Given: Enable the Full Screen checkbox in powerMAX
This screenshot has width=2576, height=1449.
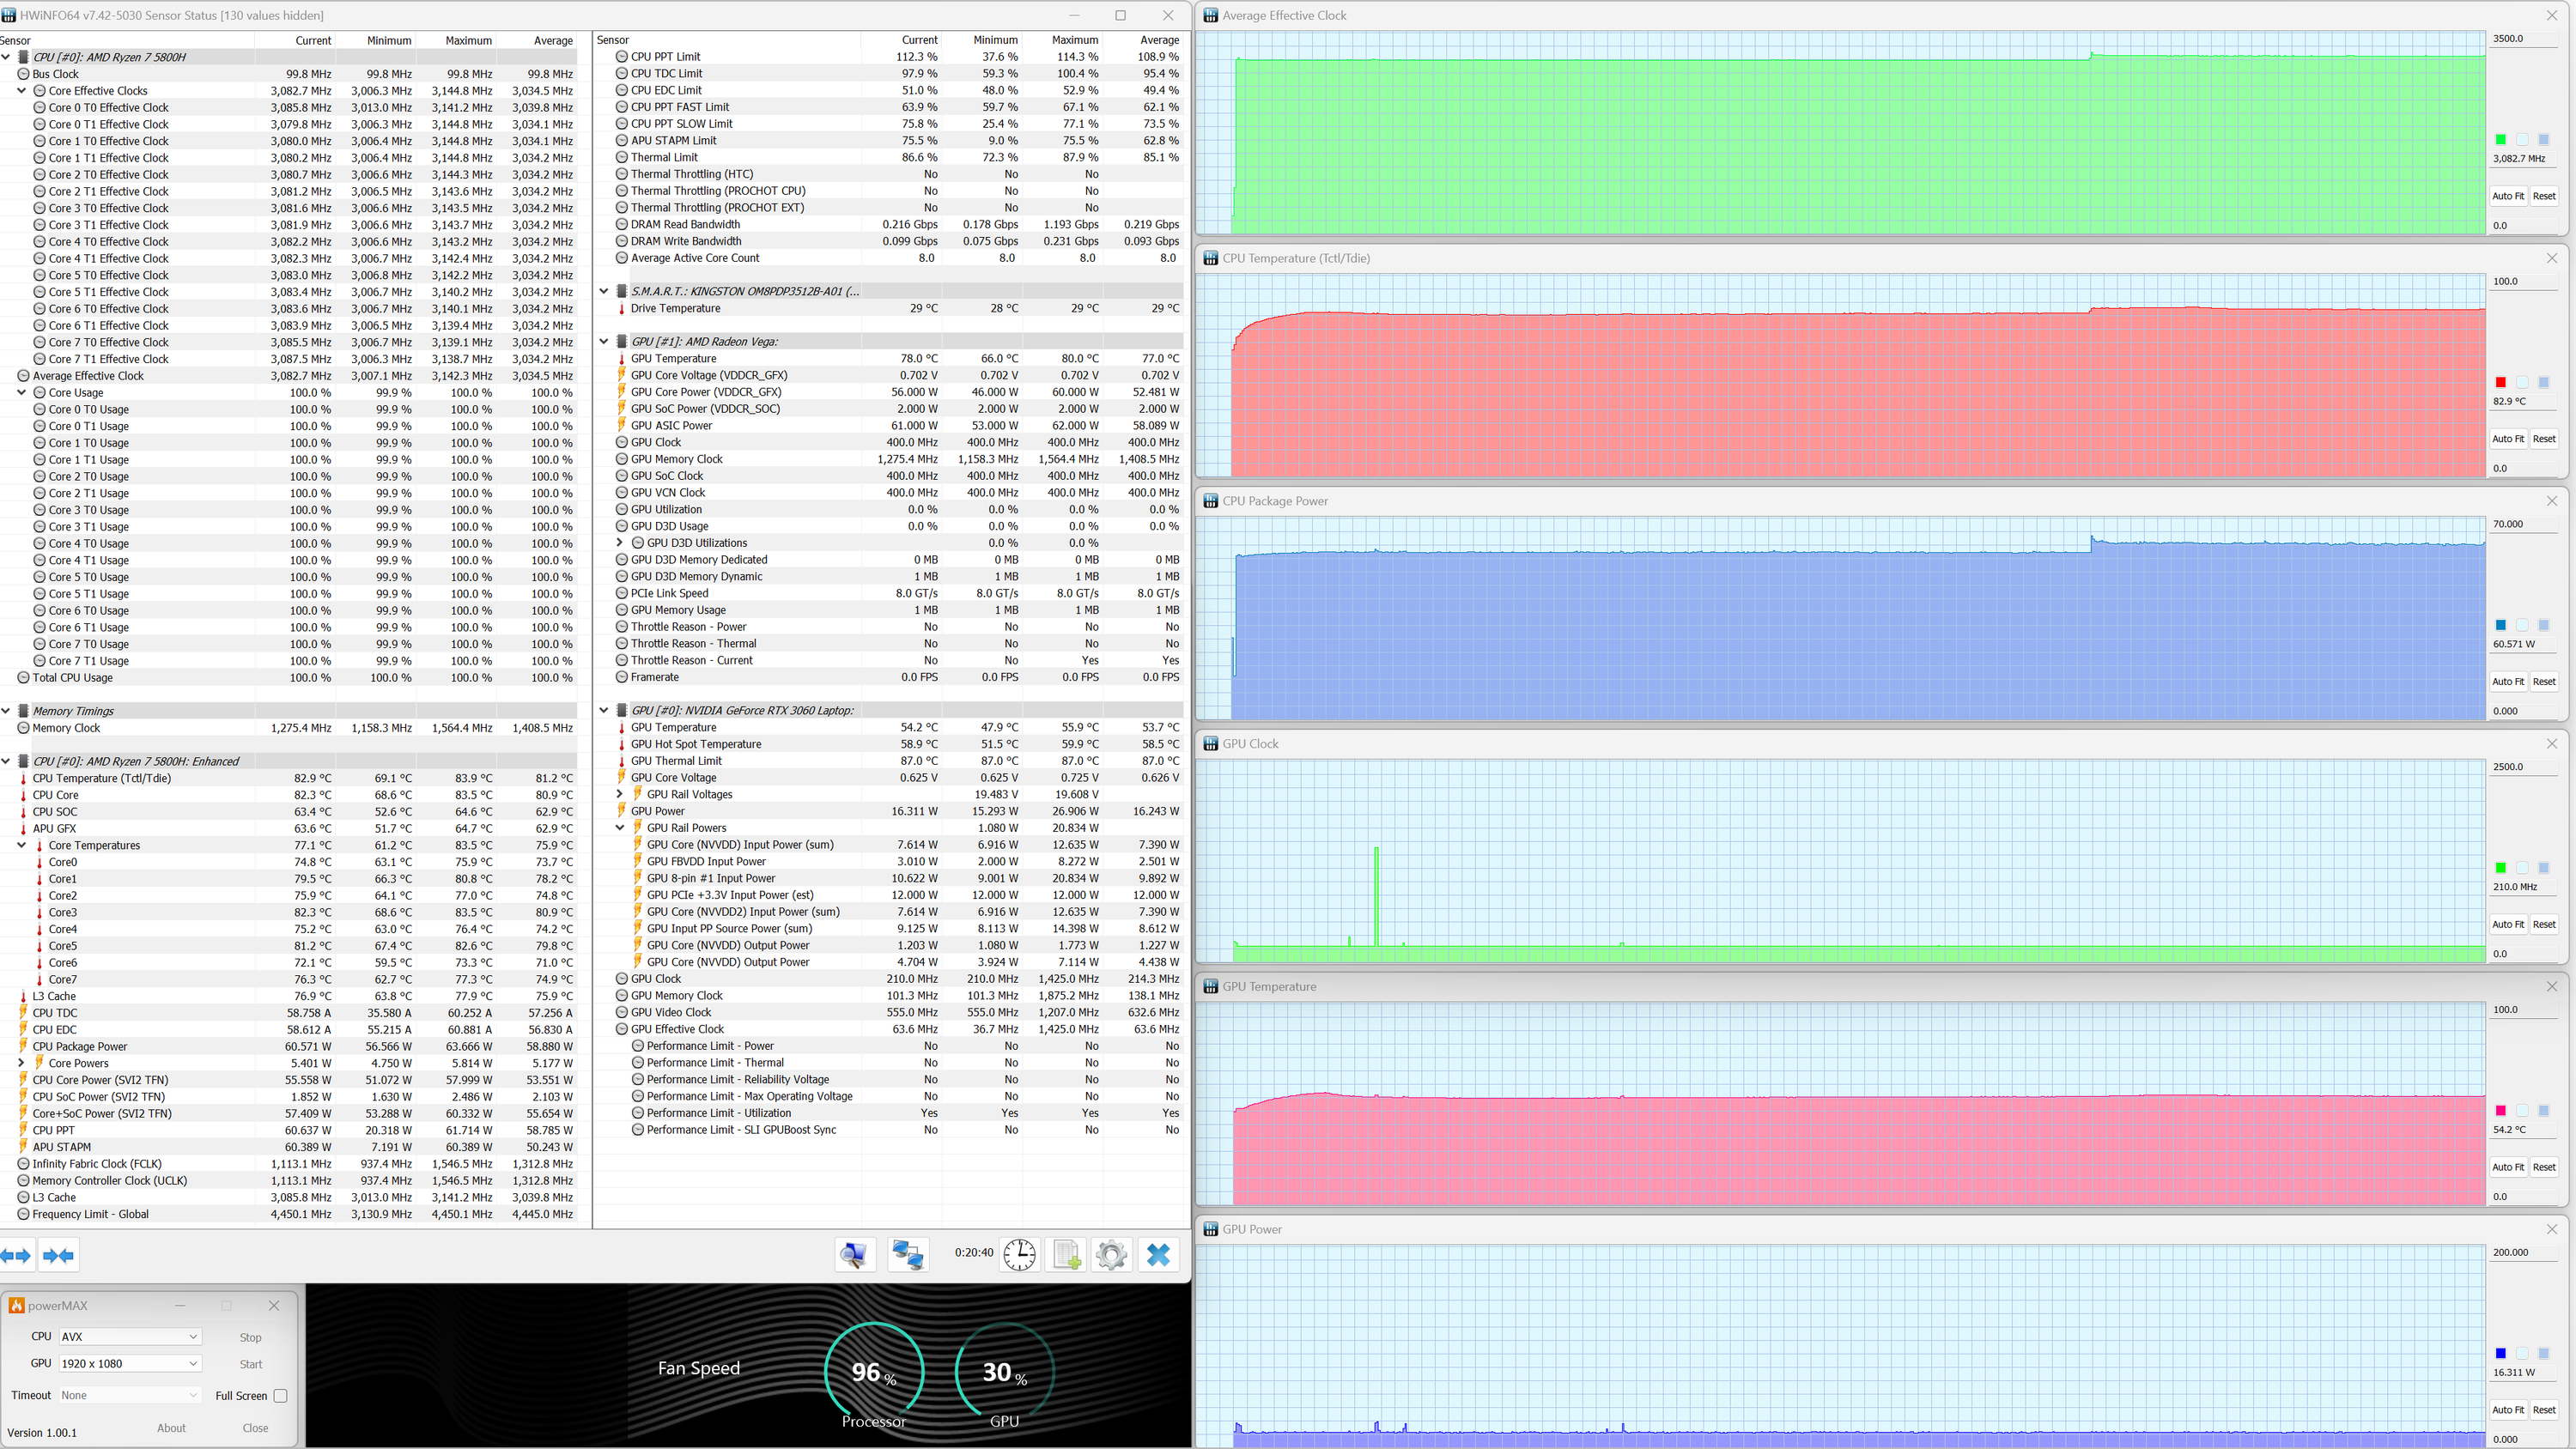Looking at the screenshot, I should (x=280, y=1396).
